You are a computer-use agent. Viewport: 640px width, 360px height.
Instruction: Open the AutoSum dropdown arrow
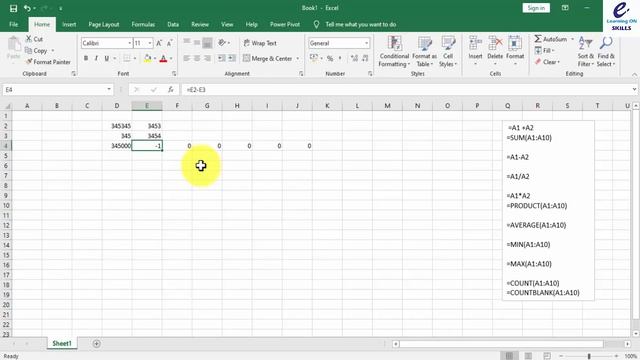tap(572, 39)
